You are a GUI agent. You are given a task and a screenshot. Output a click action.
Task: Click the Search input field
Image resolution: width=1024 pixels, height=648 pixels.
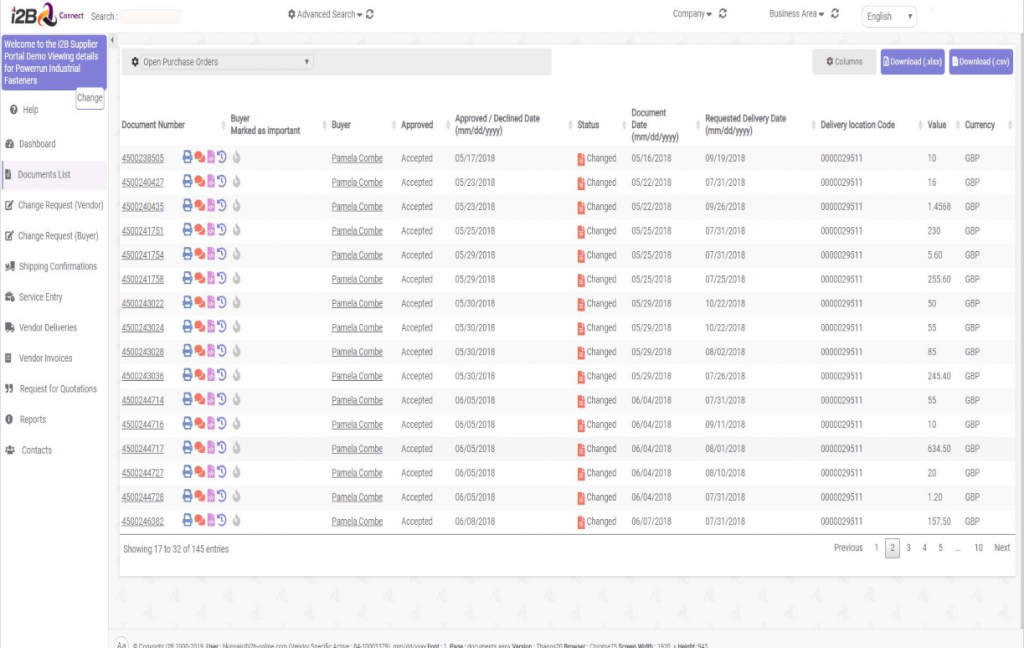point(150,17)
